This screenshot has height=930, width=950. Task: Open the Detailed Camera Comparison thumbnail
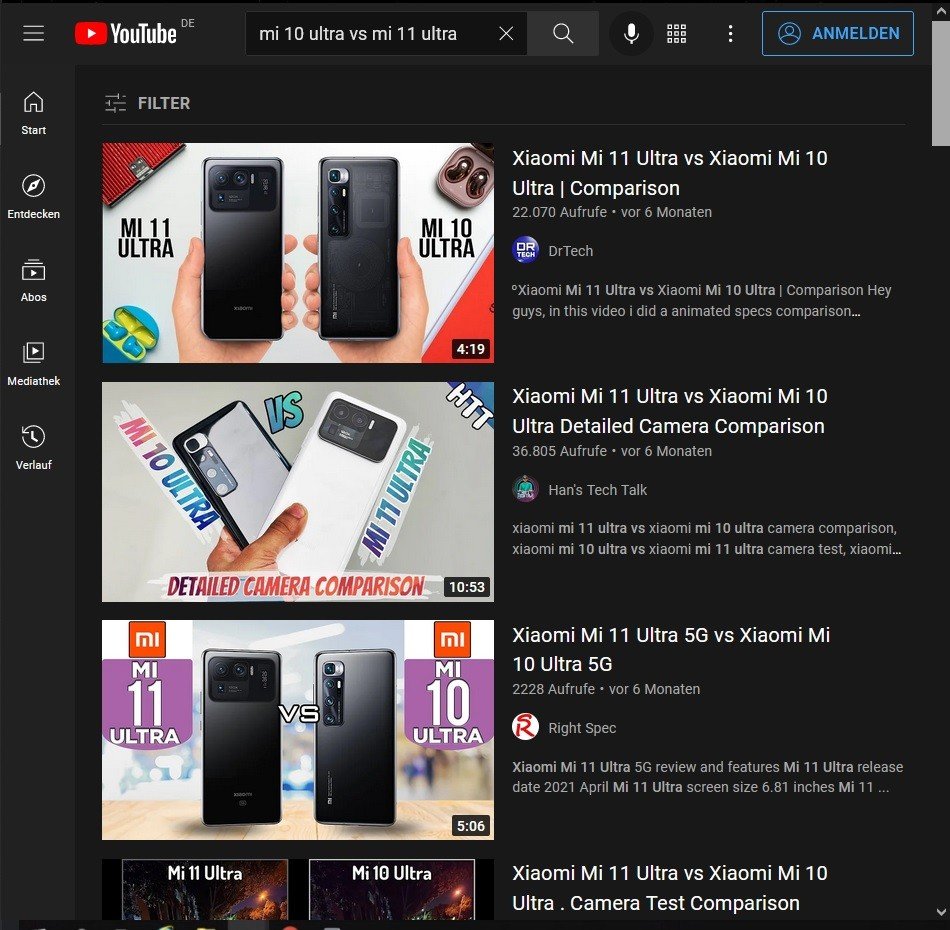[x=297, y=491]
